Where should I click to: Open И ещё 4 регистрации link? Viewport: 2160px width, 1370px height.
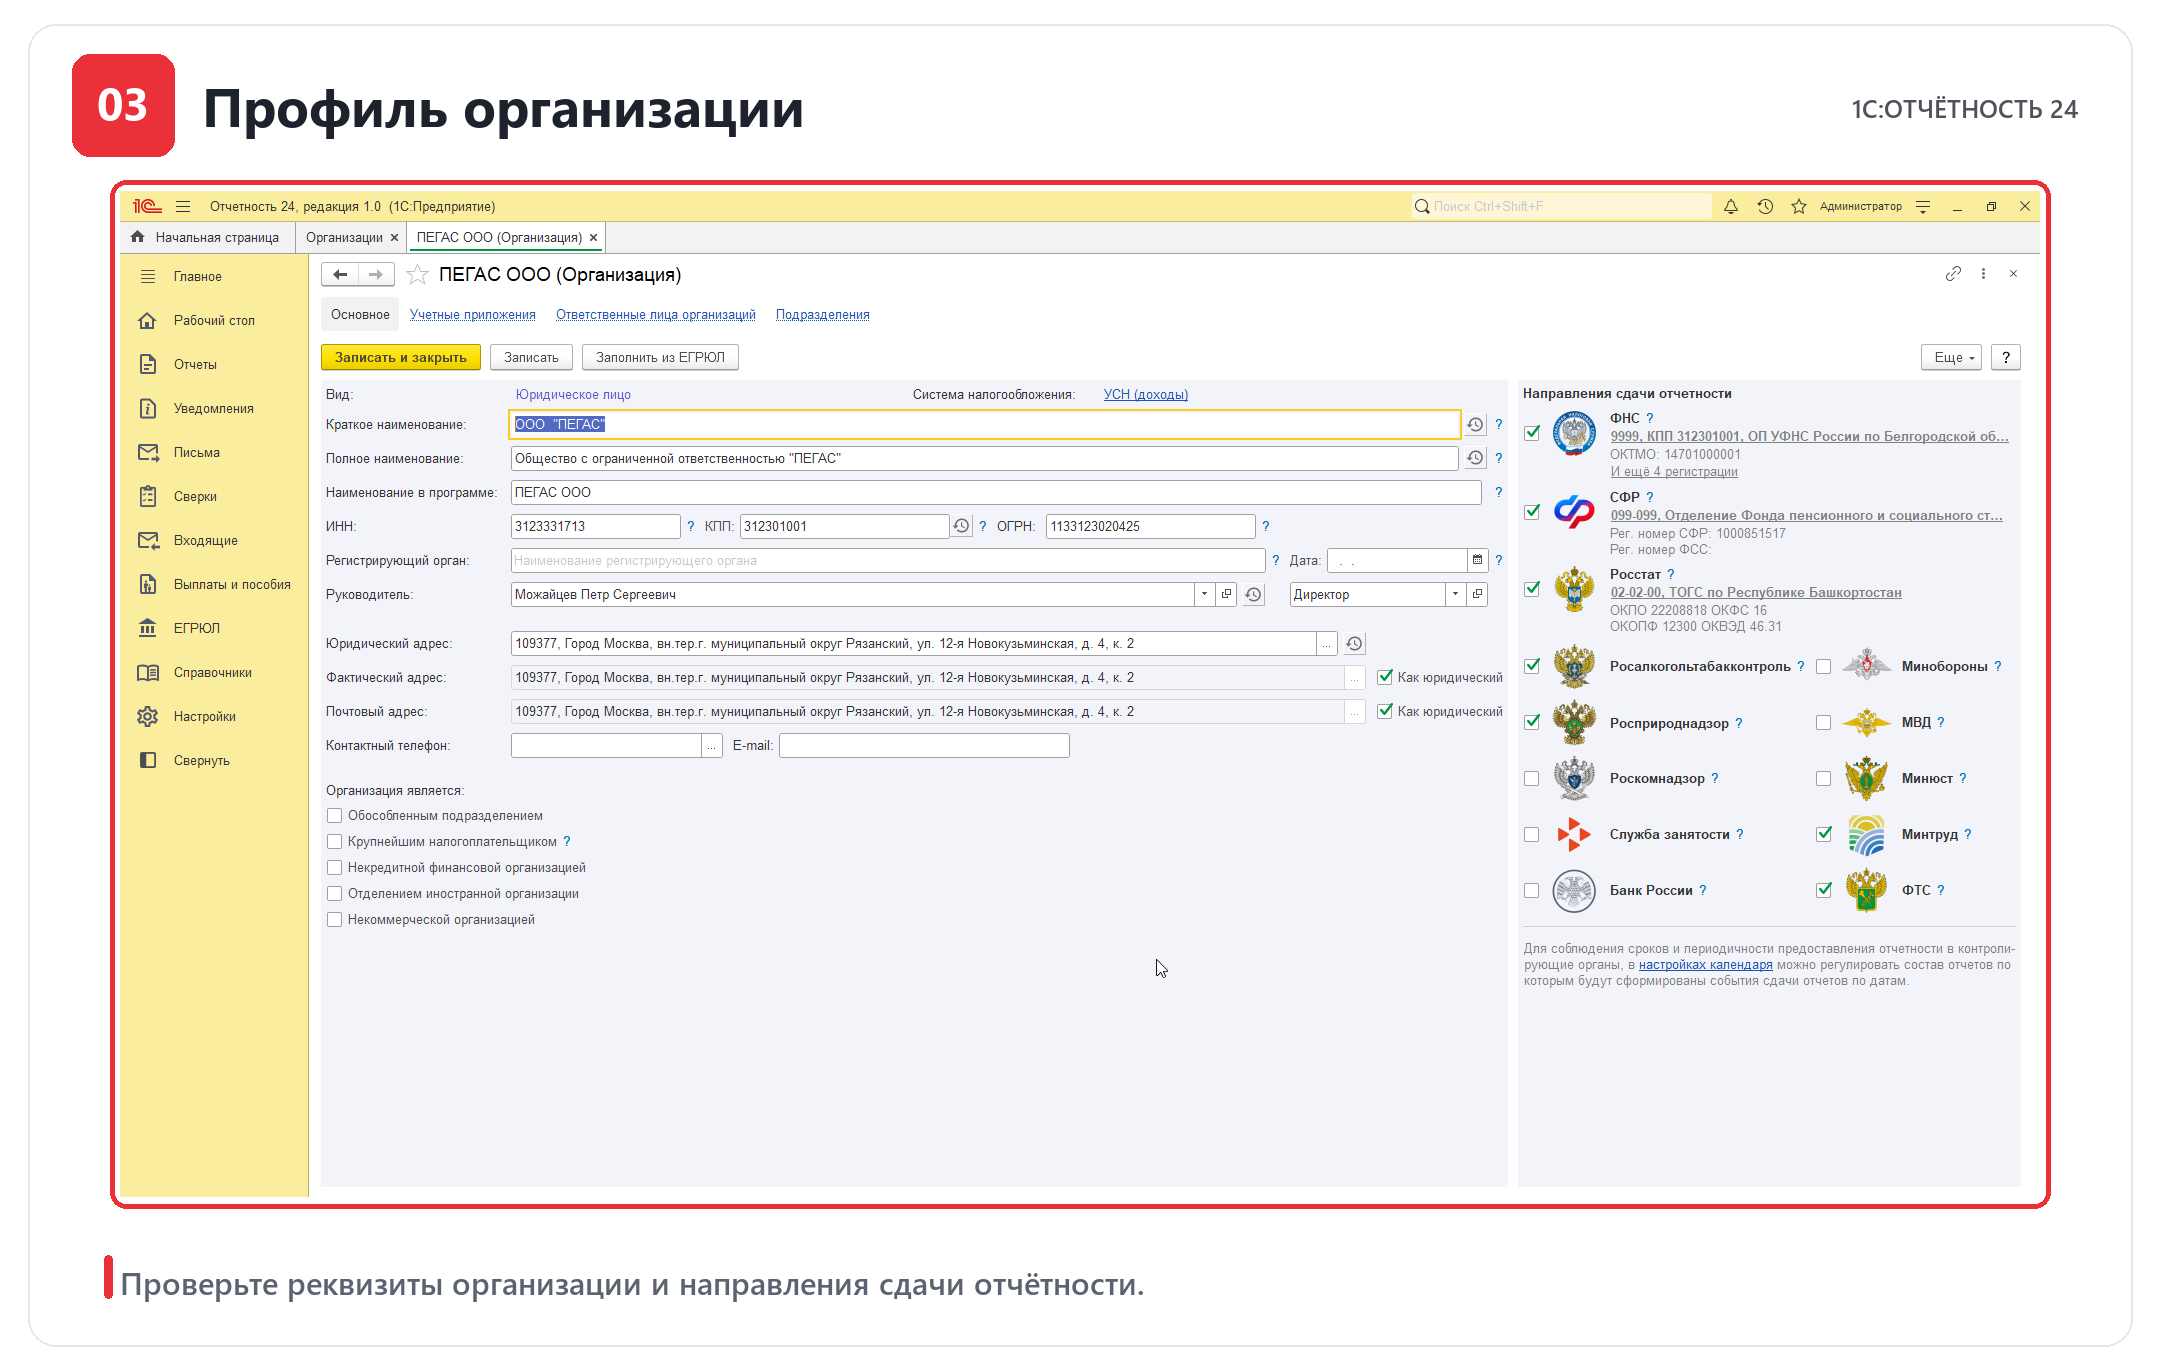click(x=1674, y=472)
